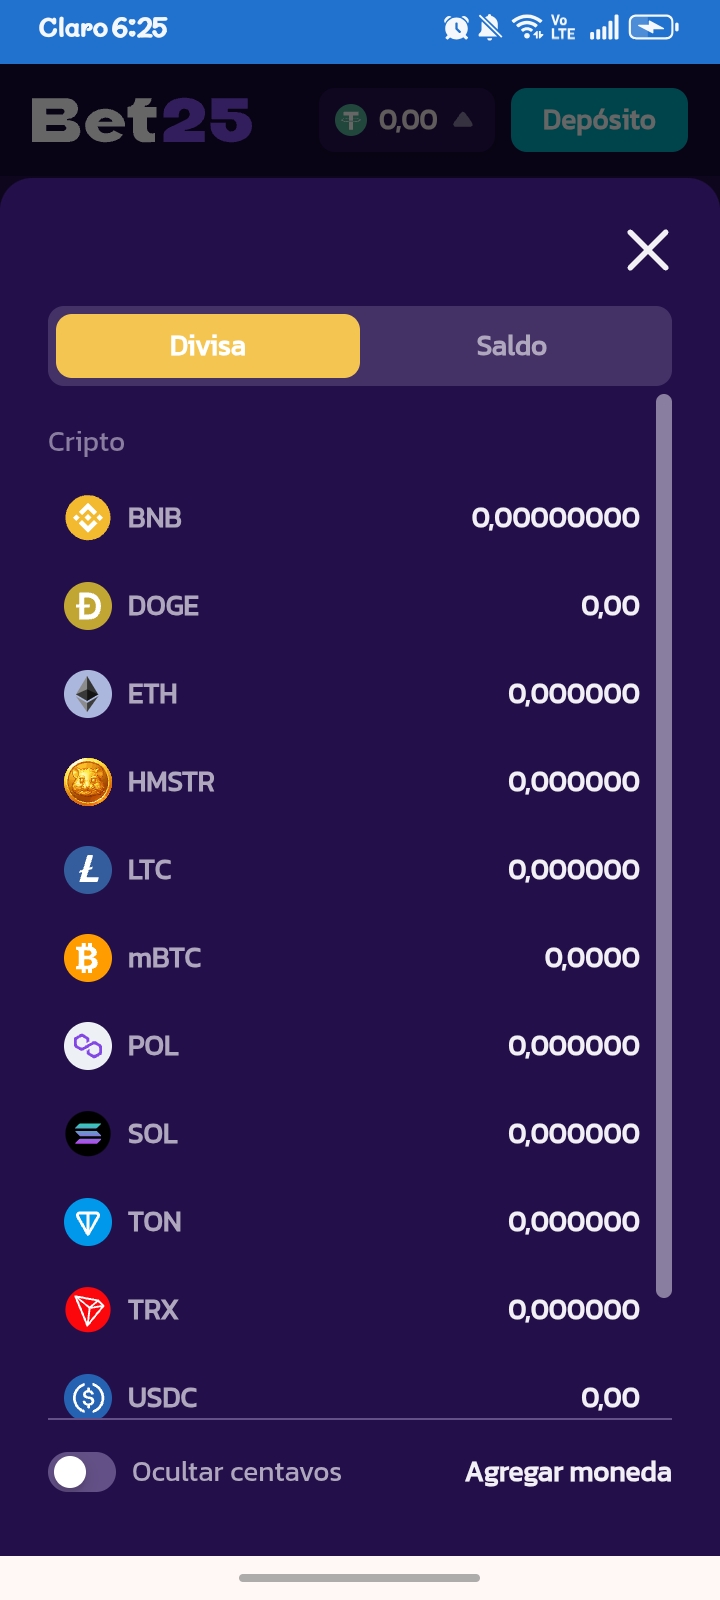Switch to the Saldo tab

pos(512,346)
